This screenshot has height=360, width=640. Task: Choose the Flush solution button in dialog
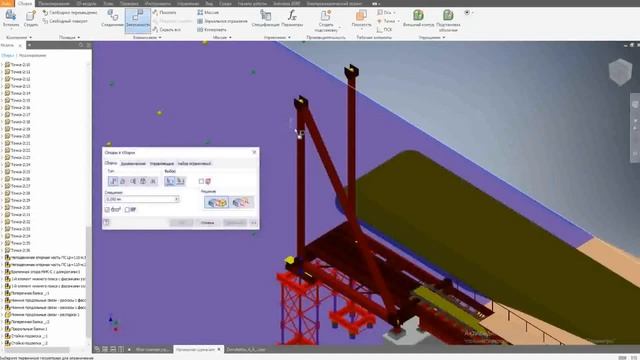click(x=241, y=202)
